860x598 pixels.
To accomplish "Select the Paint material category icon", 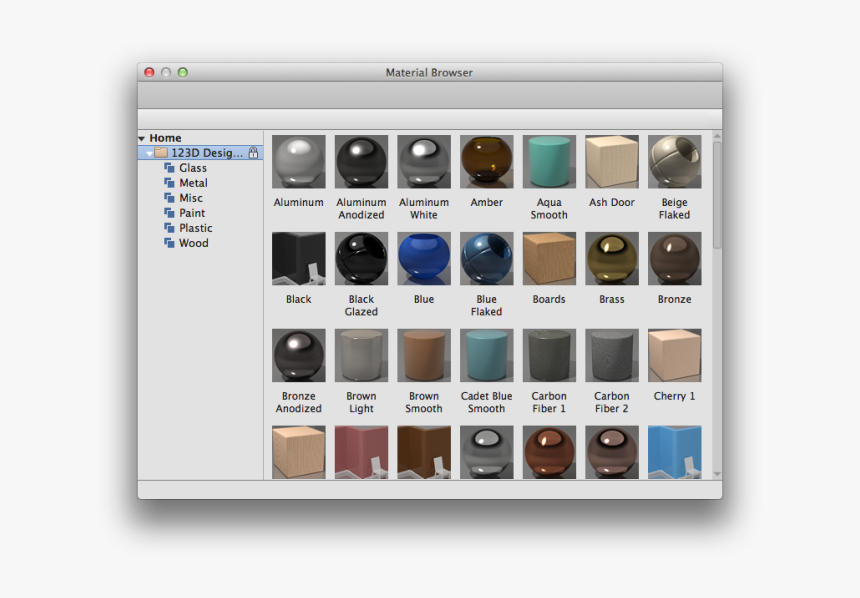I will (x=168, y=213).
